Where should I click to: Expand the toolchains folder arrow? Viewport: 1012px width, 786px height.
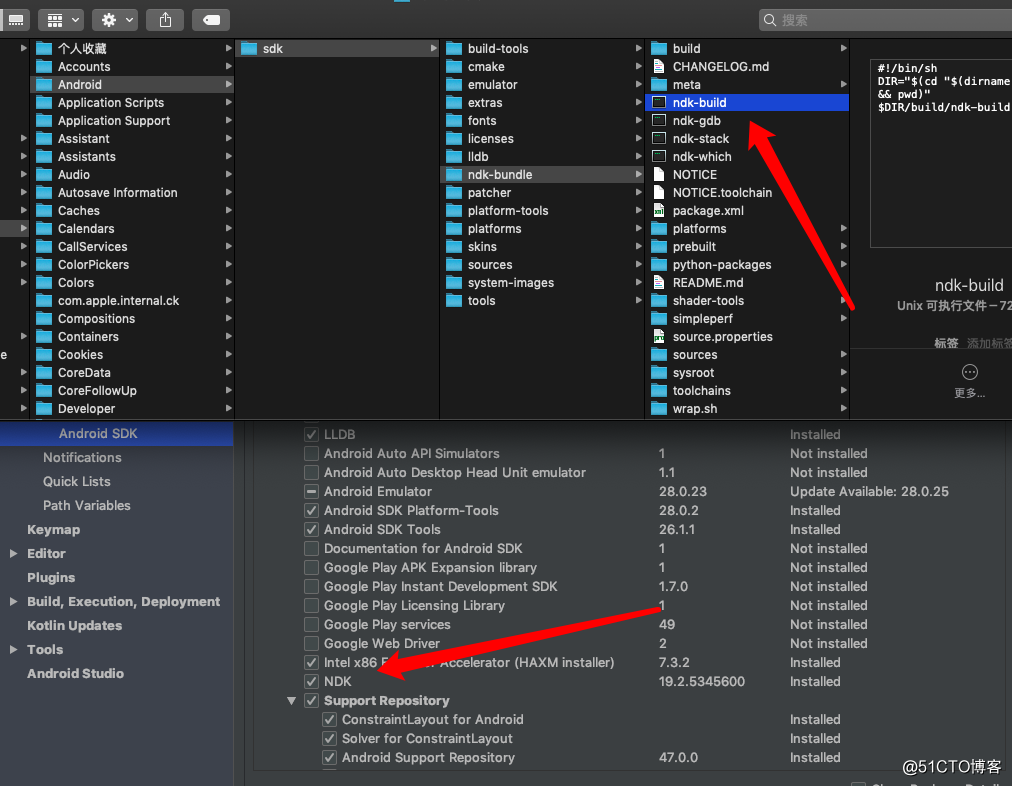tap(843, 390)
